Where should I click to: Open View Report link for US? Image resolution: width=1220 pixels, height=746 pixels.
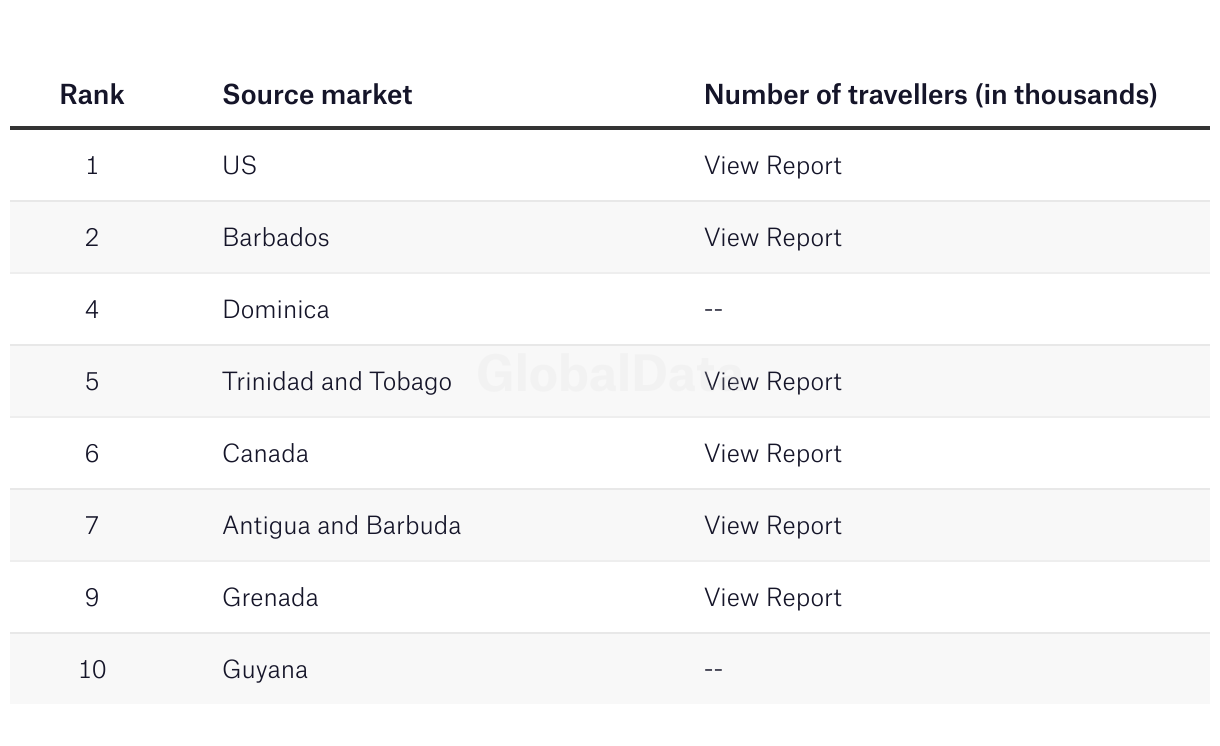coord(772,165)
